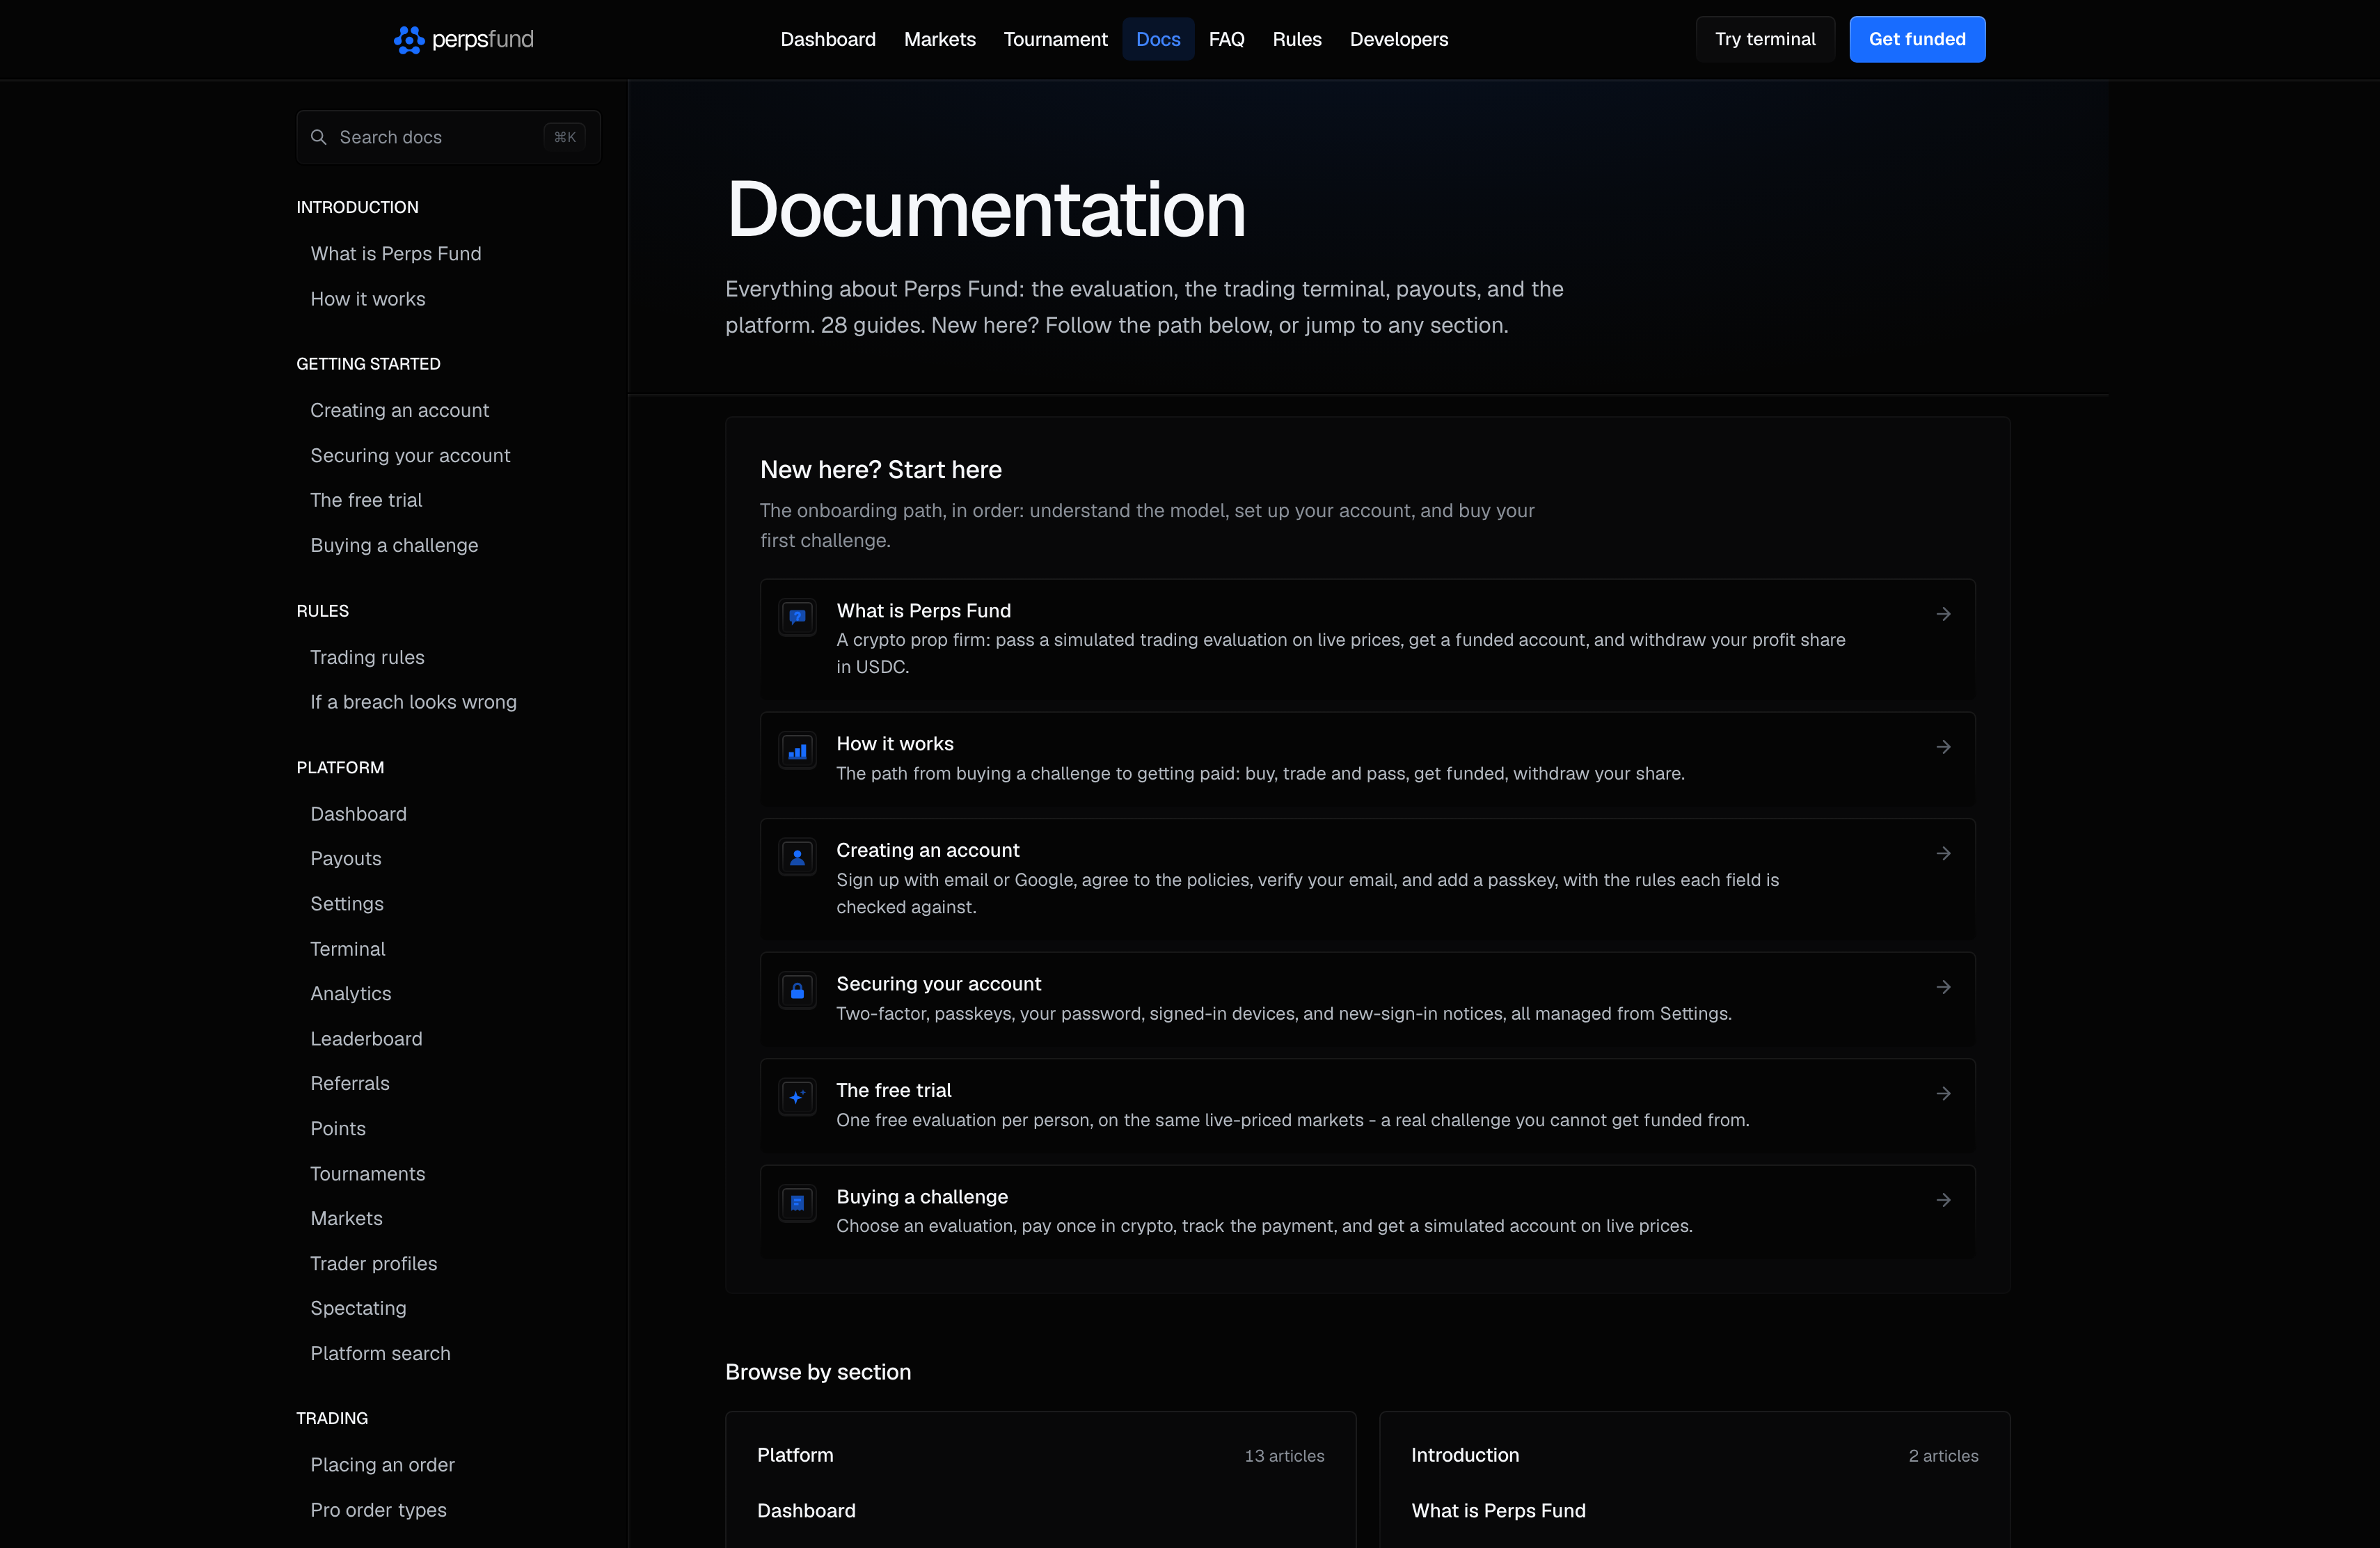Open sidebar link Platform search
The width and height of the screenshot is (2380, 1548).
380,1353
